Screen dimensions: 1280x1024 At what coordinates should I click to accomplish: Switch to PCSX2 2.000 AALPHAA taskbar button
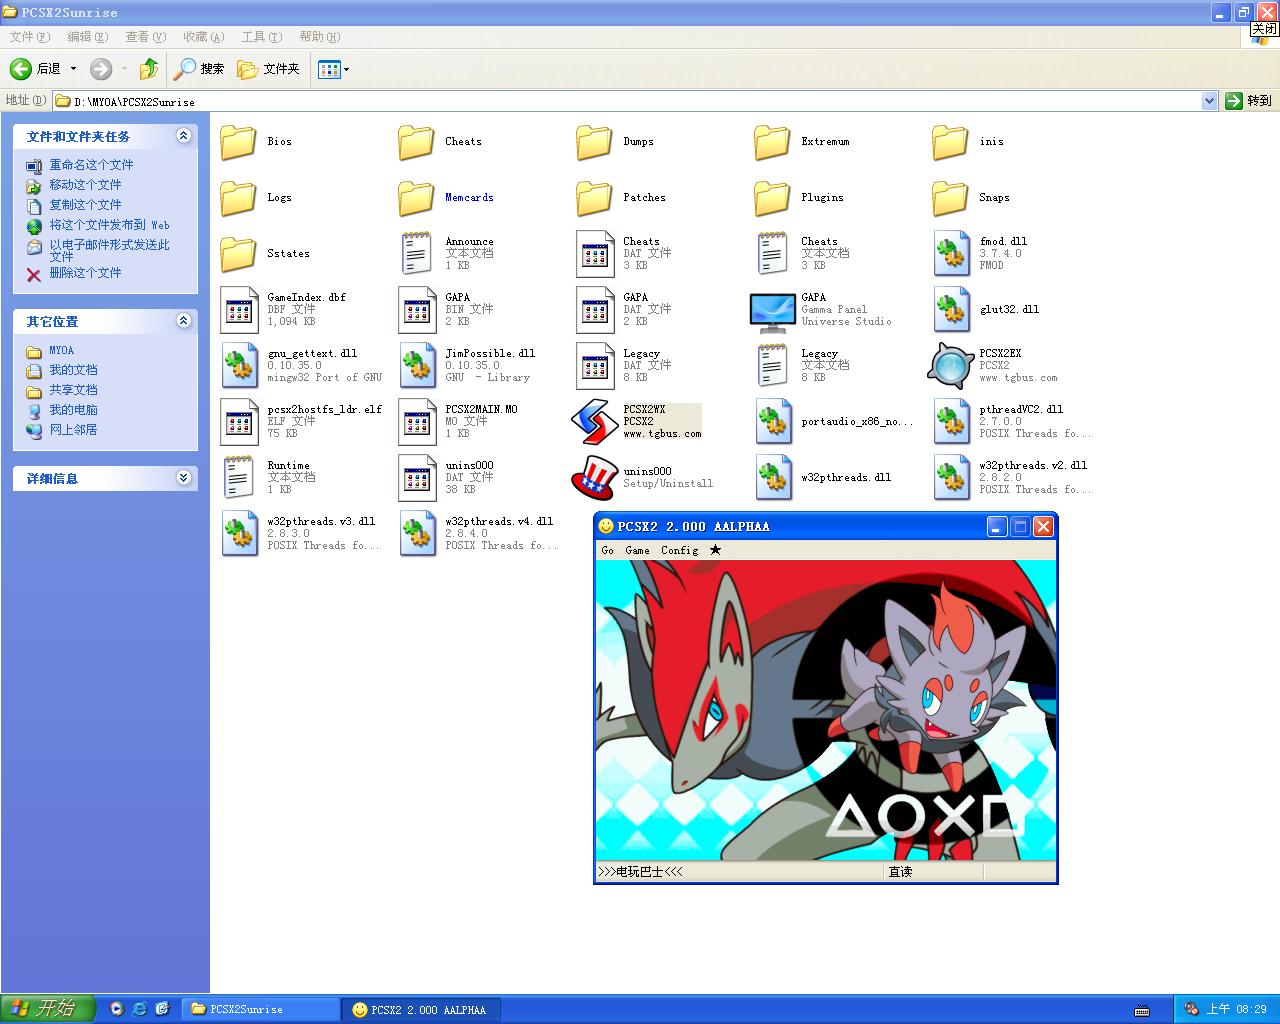(419, 1010)
